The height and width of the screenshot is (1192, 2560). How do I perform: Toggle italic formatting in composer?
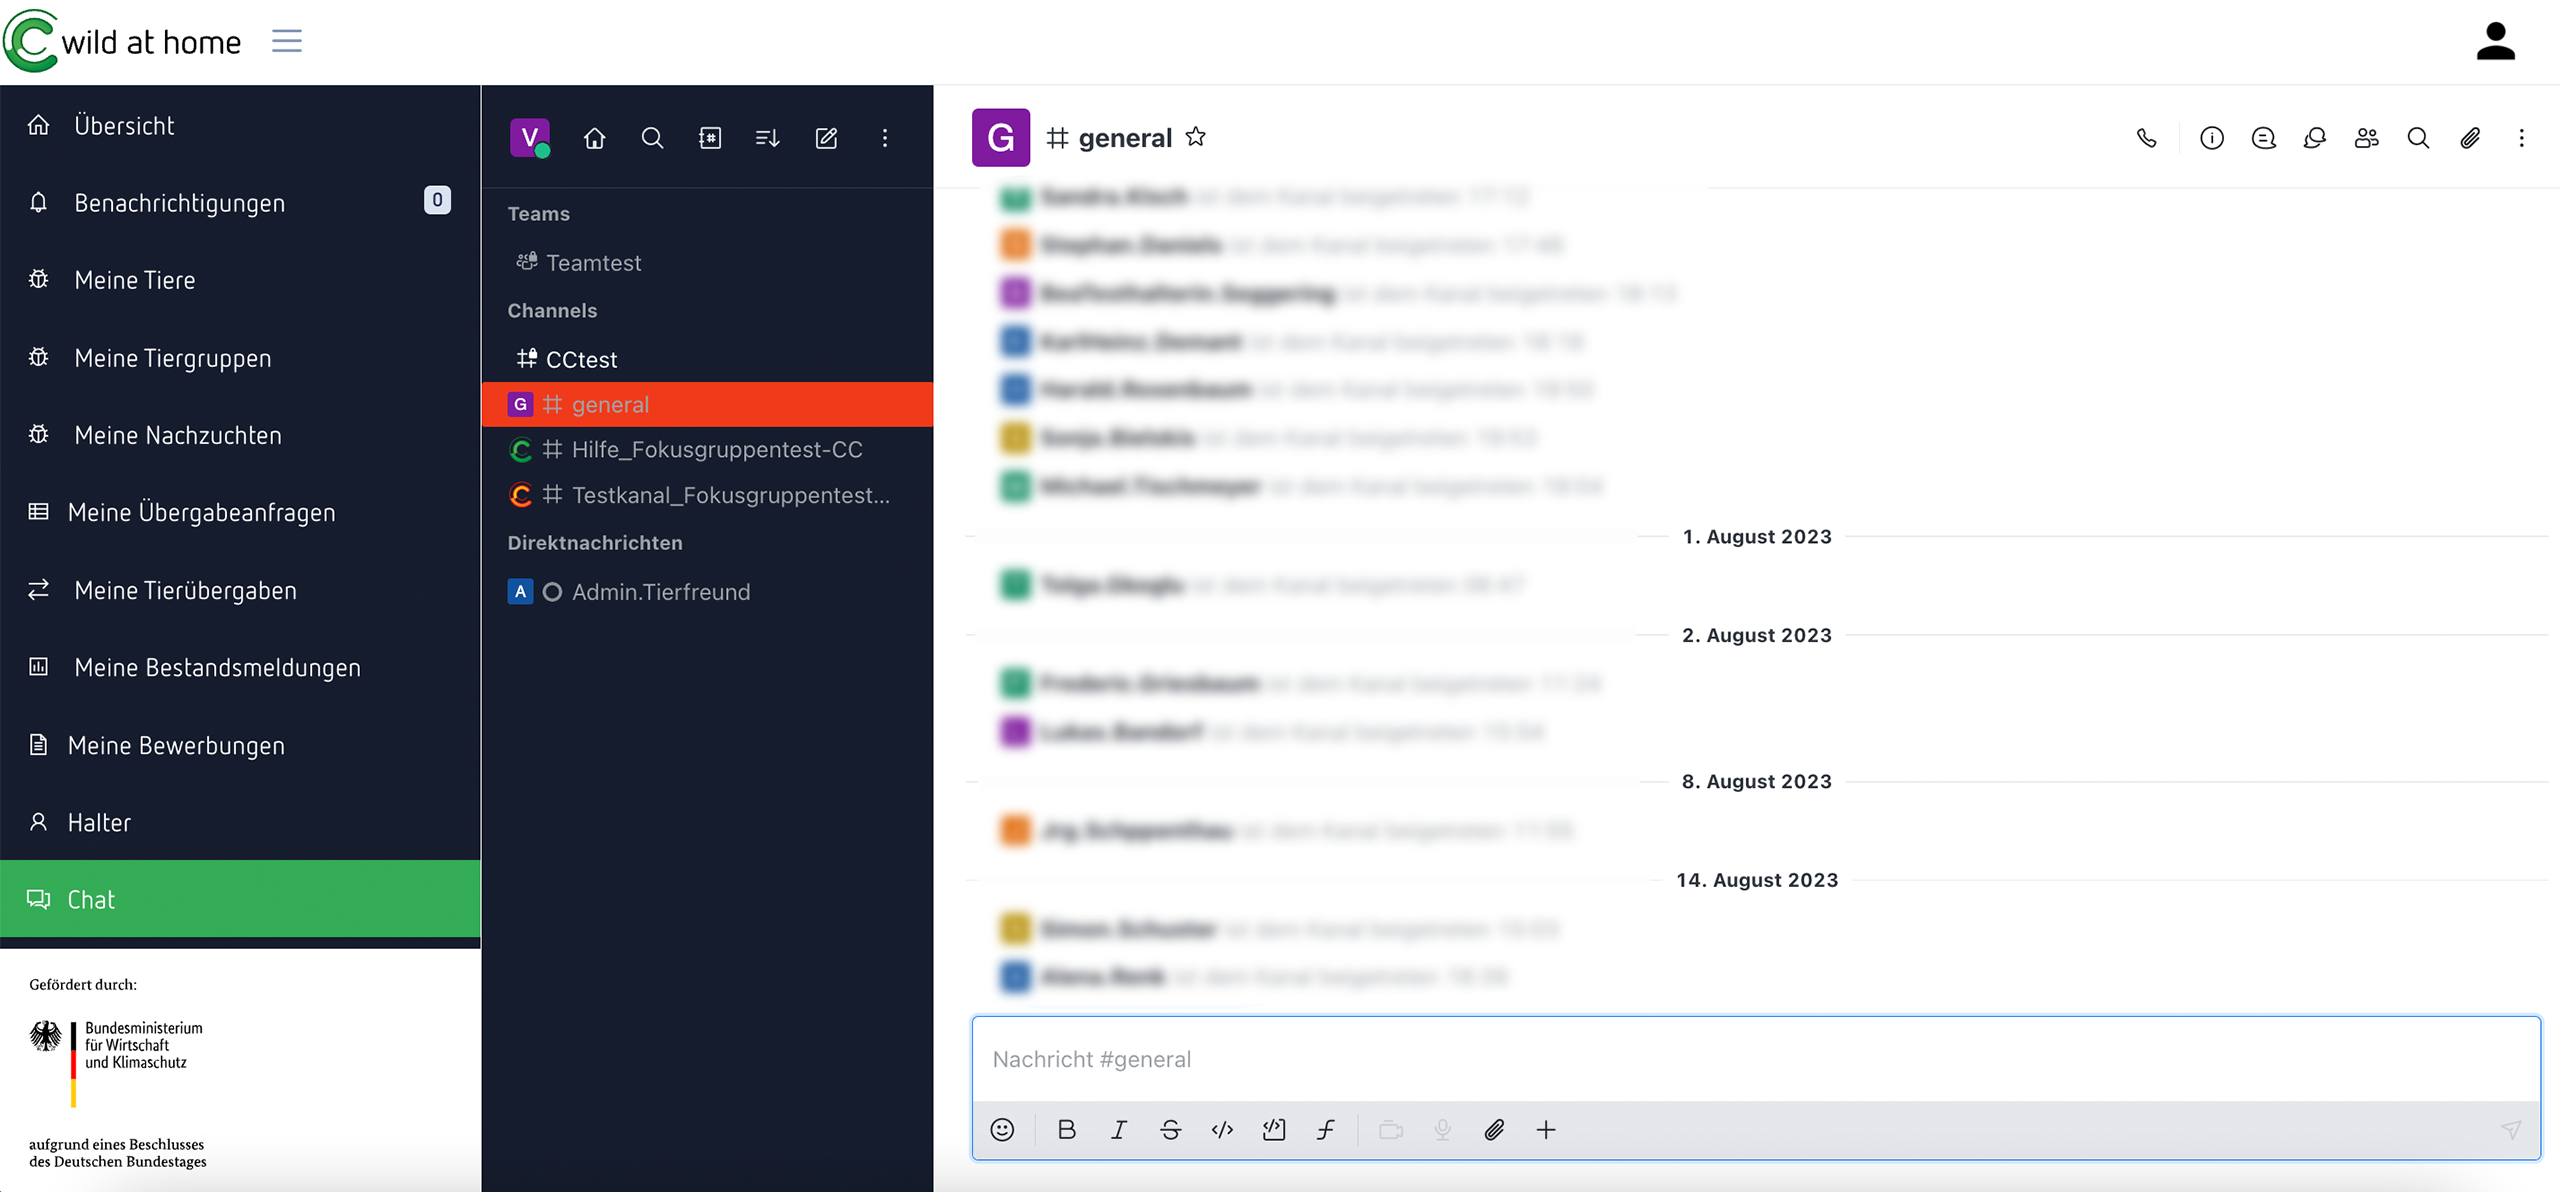tap(1118, 1130)
